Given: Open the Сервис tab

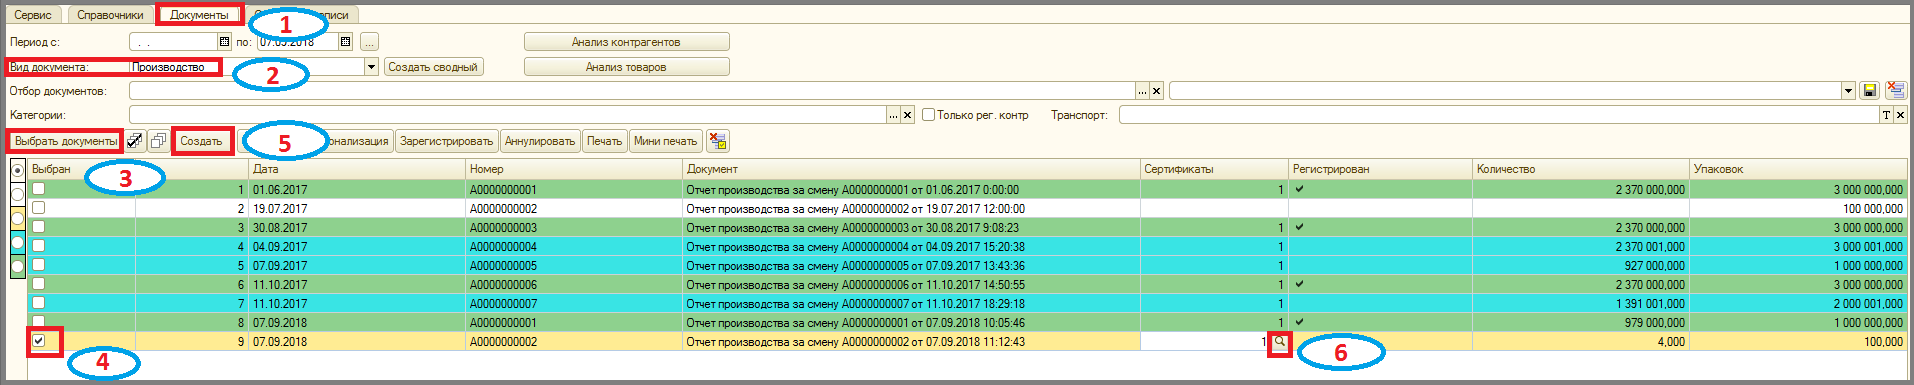Looking at the screenshot, I should 33,15.
